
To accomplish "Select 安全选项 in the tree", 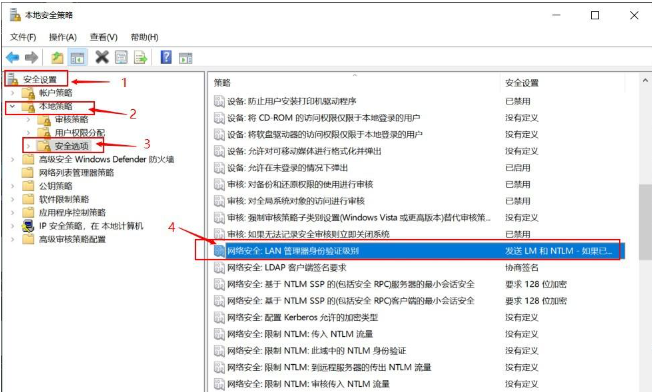I will pos(72,146).
